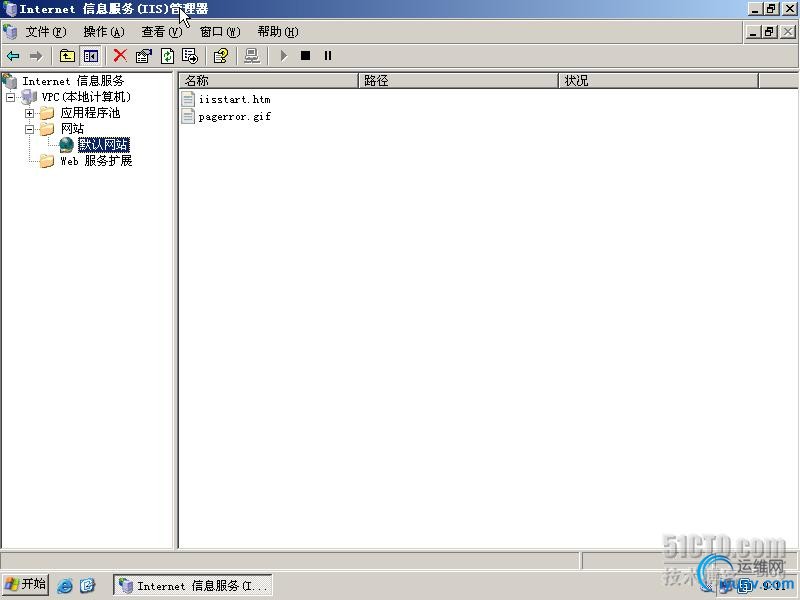Image resolution: width=800 pixels, height=600 pixels.
Task: Select the Web 服务扩展 tree item
Action: coord(96,161)
